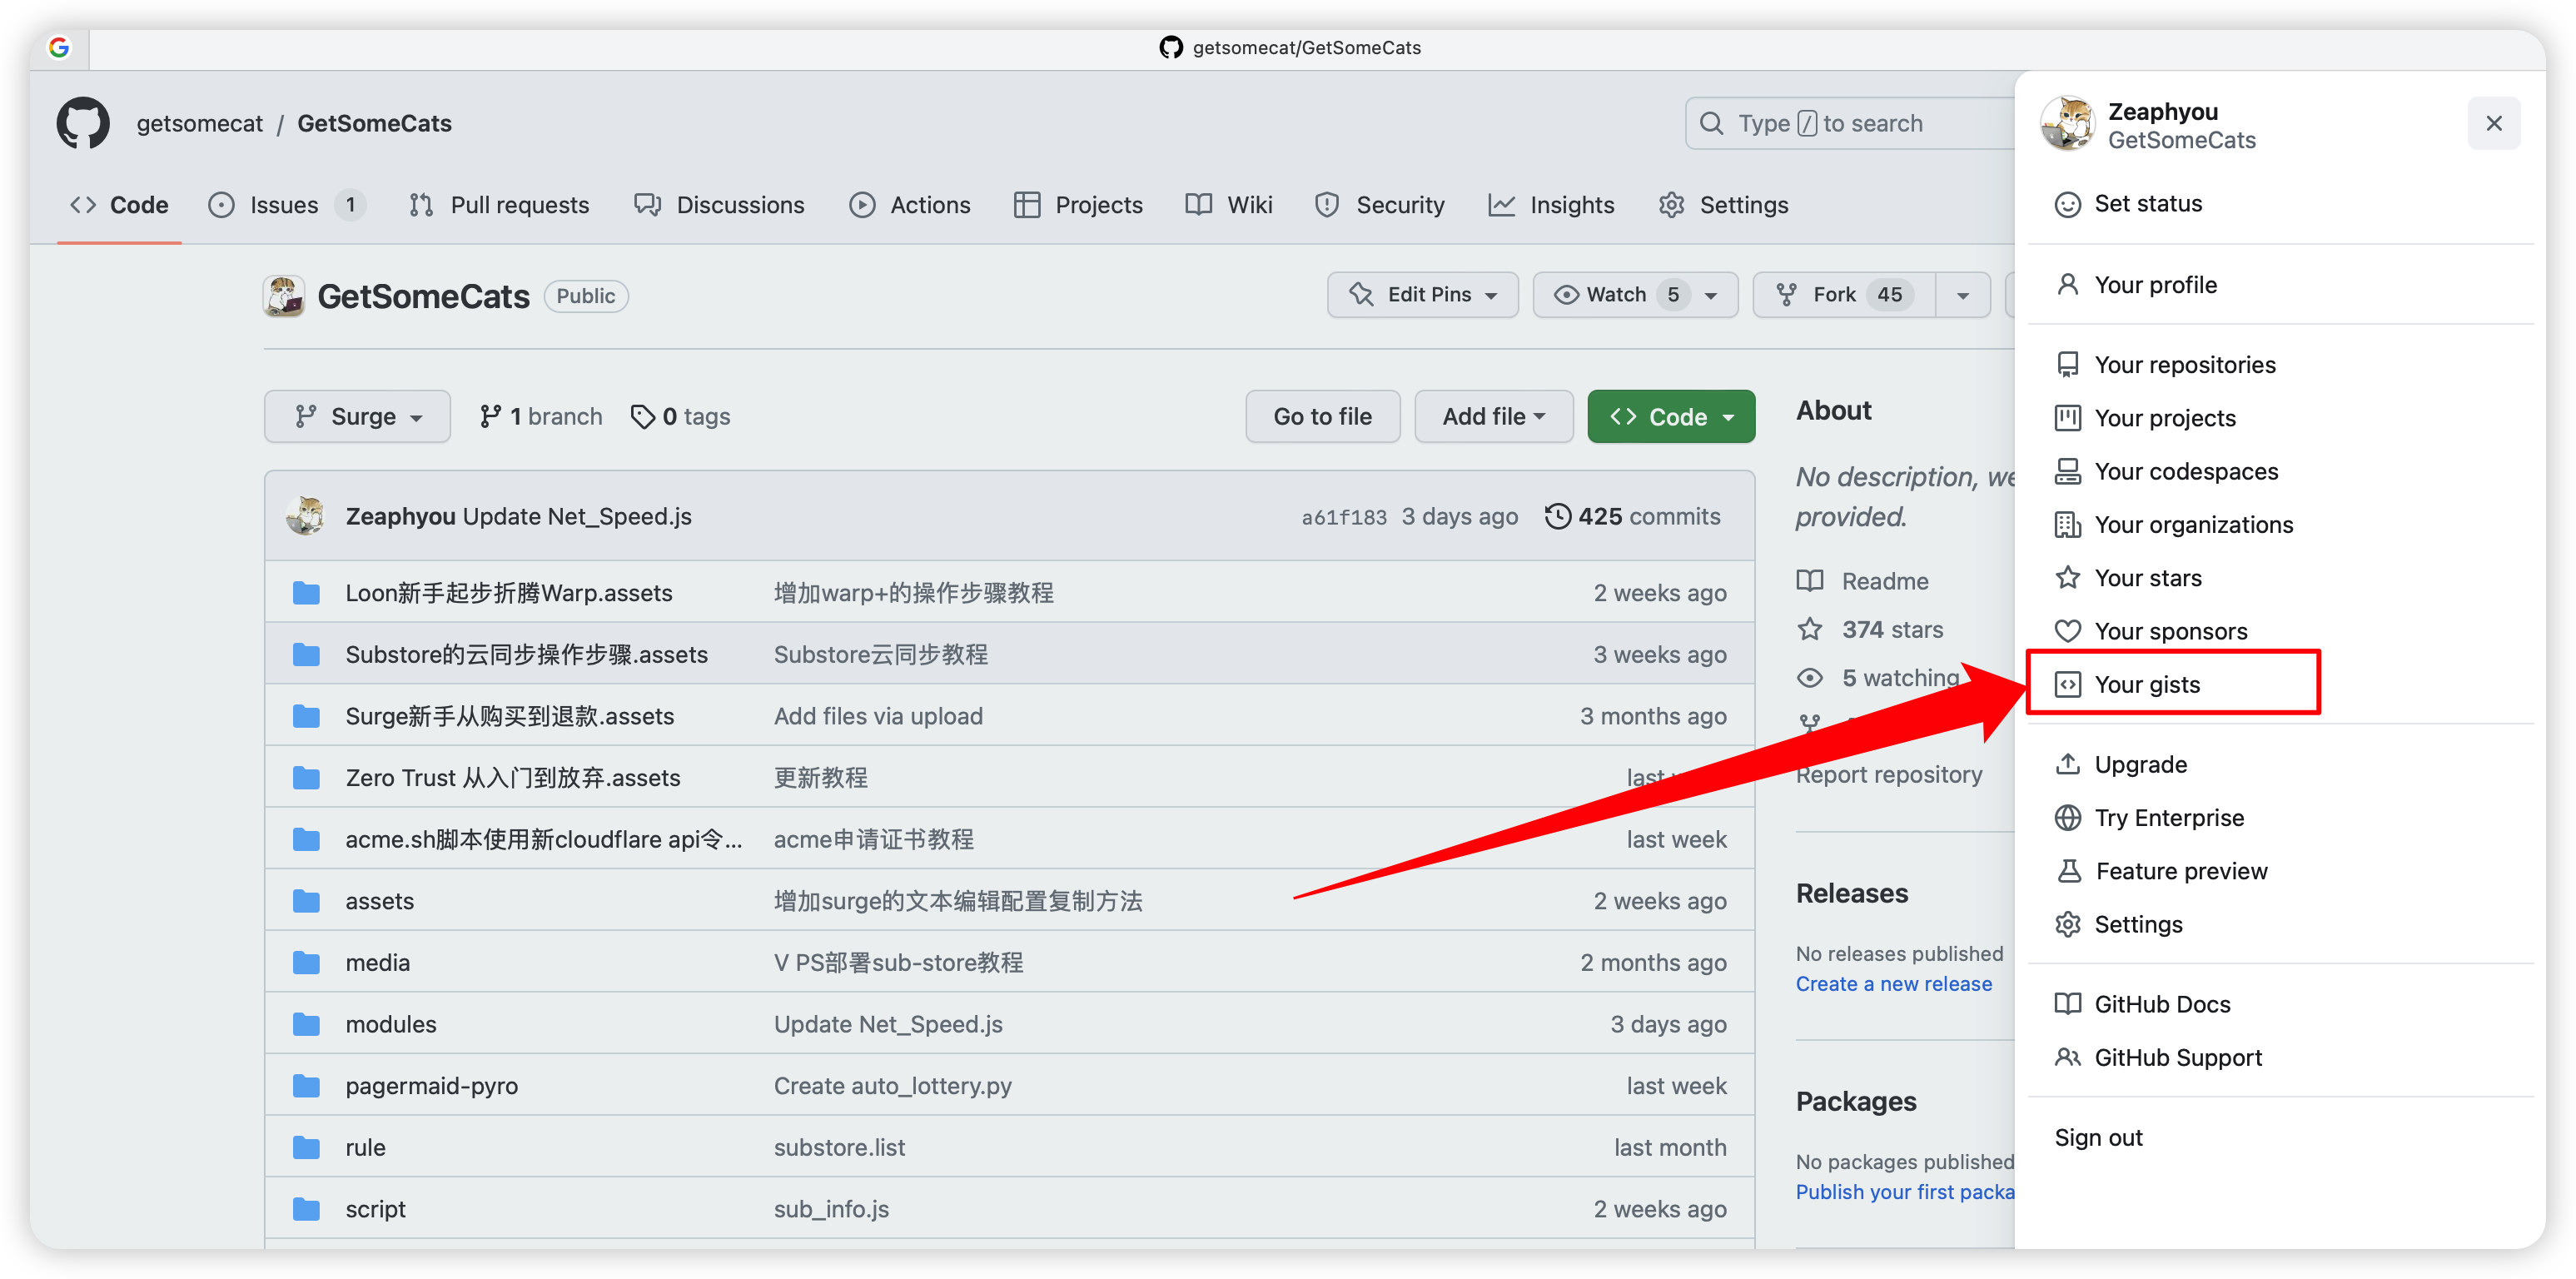Click the Set status smiley icon

[x=2067, y=204]
